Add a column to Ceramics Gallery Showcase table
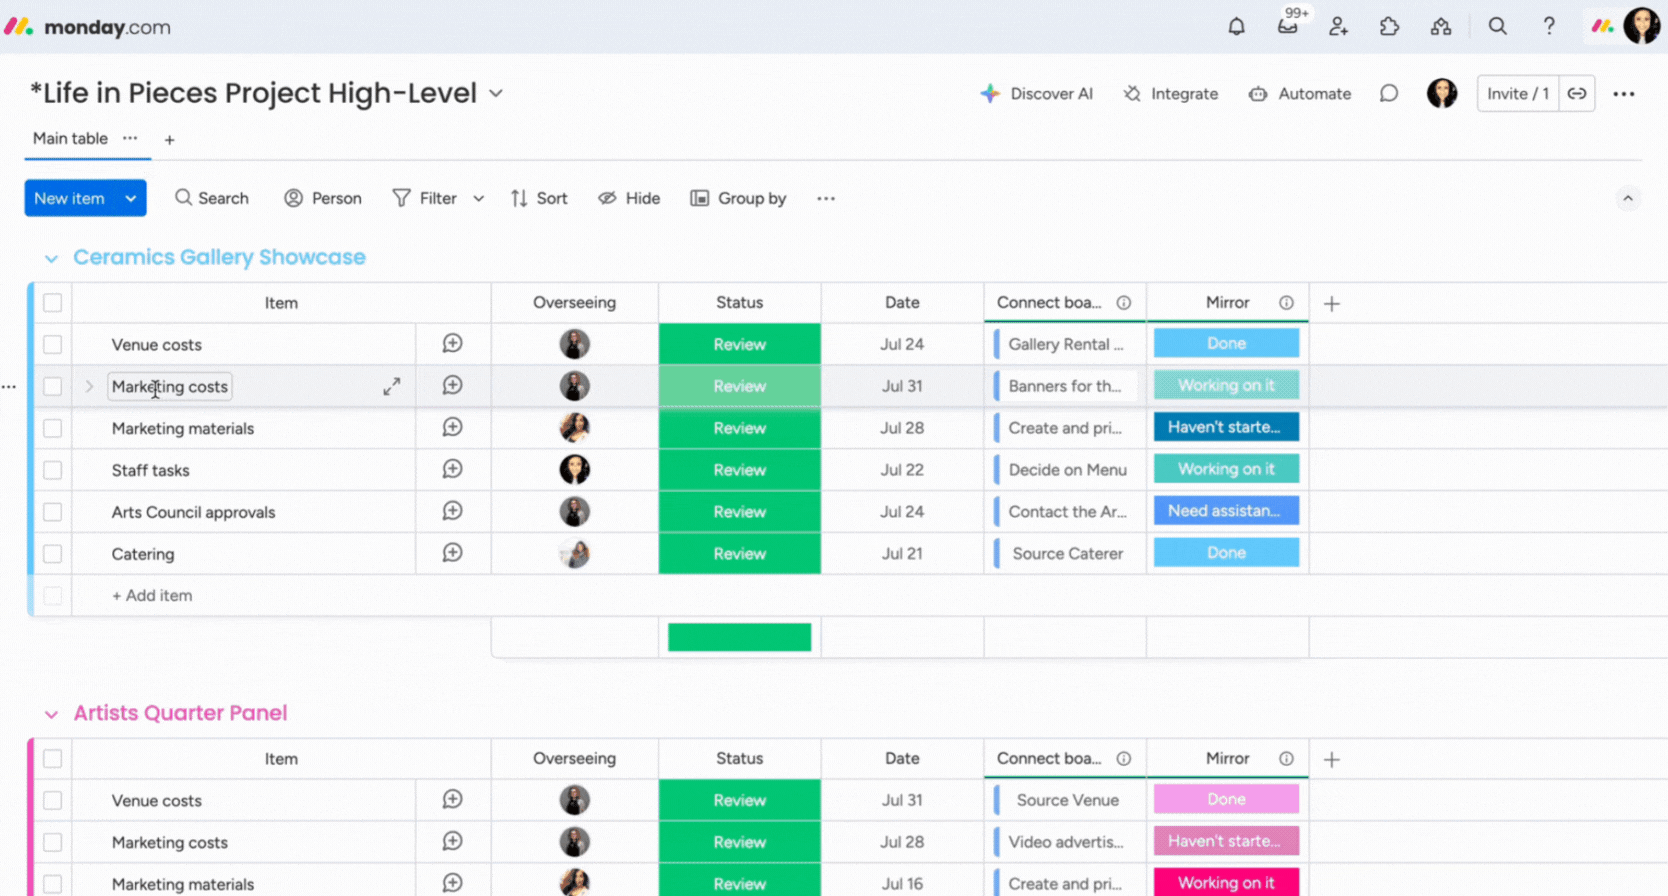 (1331, 303)
